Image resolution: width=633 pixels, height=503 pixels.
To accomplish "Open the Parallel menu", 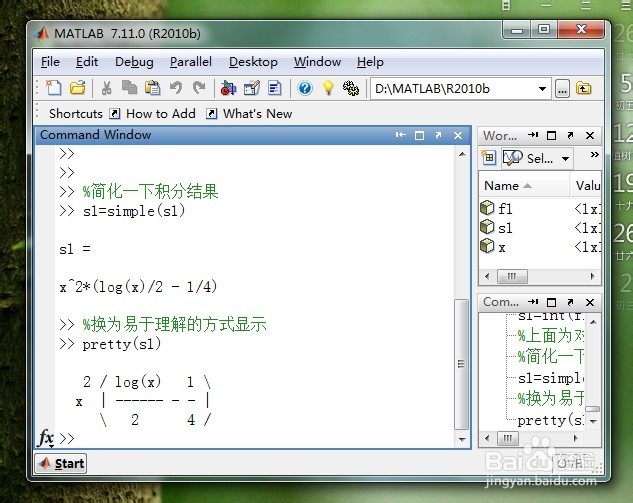I will (x=191, y=62).
